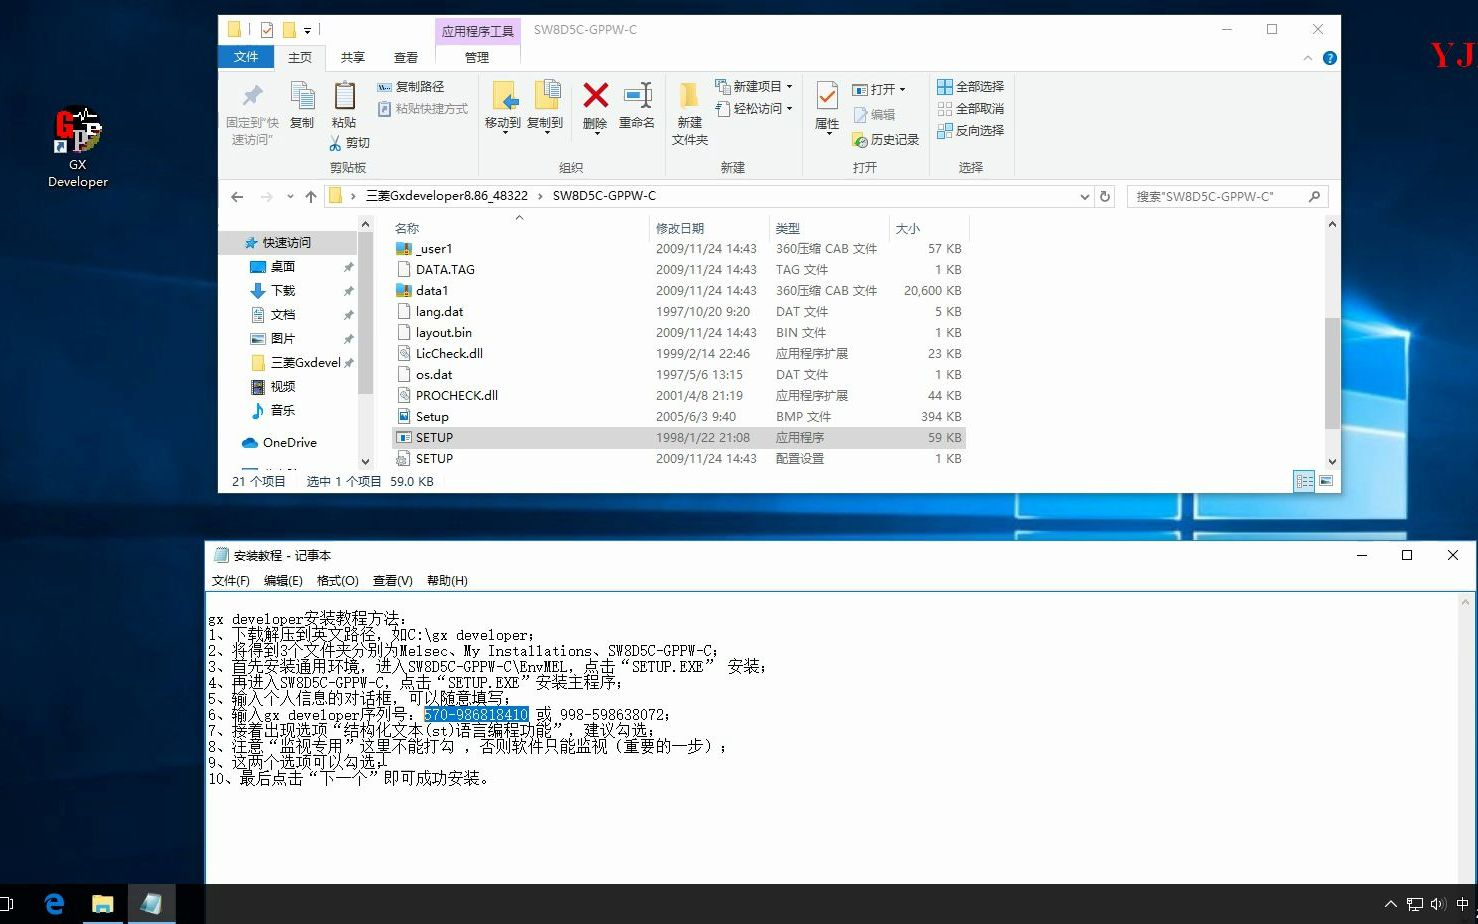Open the 新建项目 dropdown arrow
Viewport: 1478px width, 924px height.
(791, 86)
